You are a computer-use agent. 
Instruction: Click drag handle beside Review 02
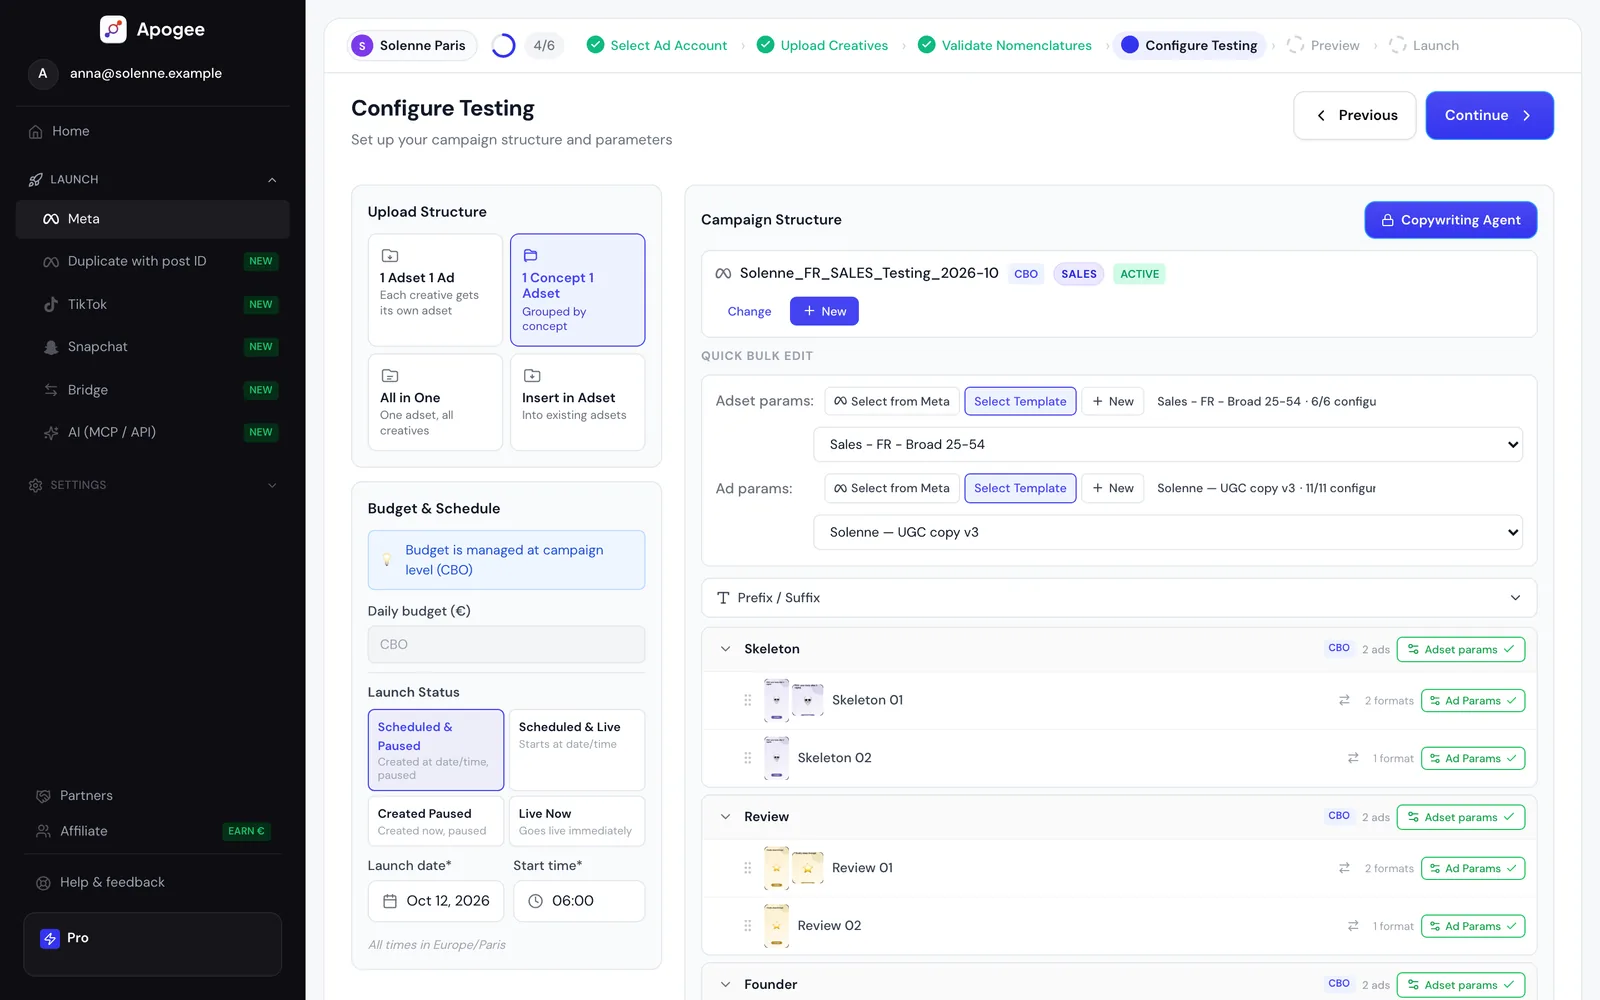[747, 926]
